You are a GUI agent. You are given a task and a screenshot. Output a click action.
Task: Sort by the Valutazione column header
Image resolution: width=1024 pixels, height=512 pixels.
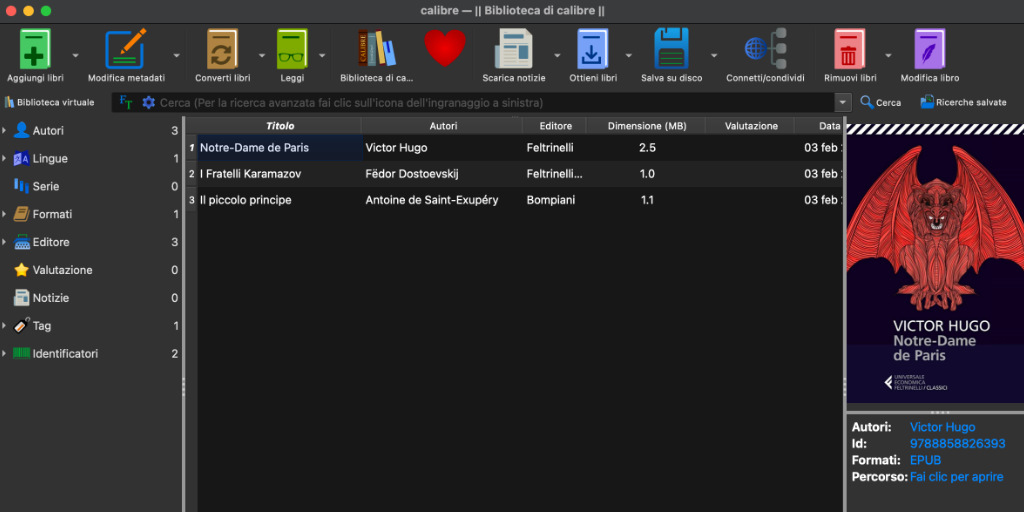751,126
